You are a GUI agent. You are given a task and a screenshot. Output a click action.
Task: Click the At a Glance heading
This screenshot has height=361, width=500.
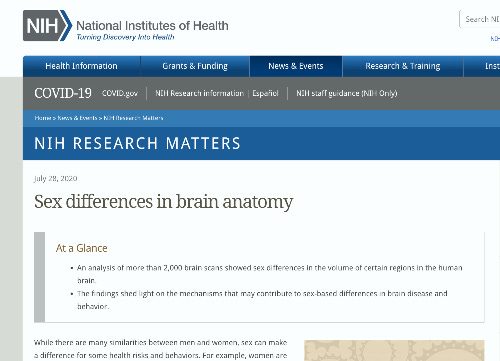[x=82, y=248]
